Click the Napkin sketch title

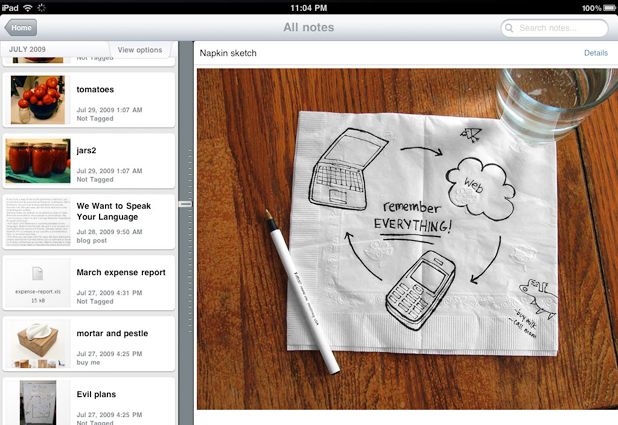(228, 53)
